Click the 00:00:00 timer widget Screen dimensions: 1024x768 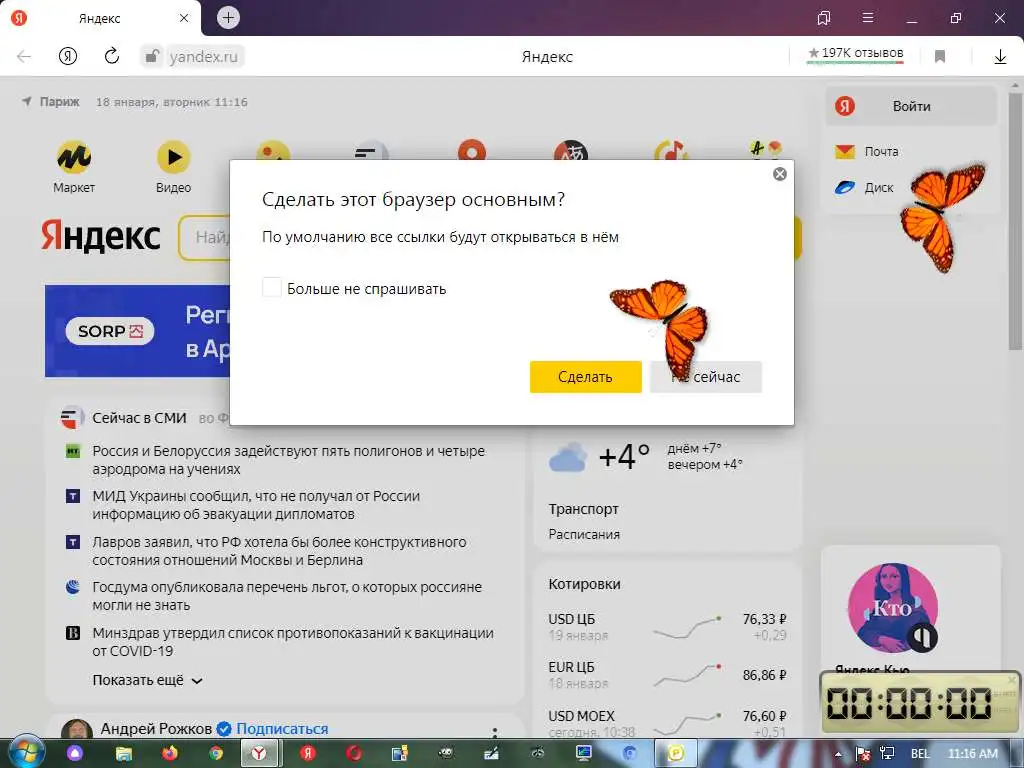click(919, 703)
